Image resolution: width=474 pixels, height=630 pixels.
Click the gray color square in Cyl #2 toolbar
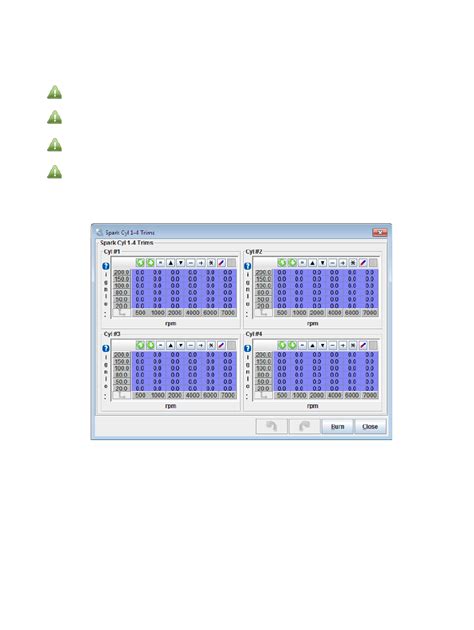pyautogui.click(x=373, y=263)
